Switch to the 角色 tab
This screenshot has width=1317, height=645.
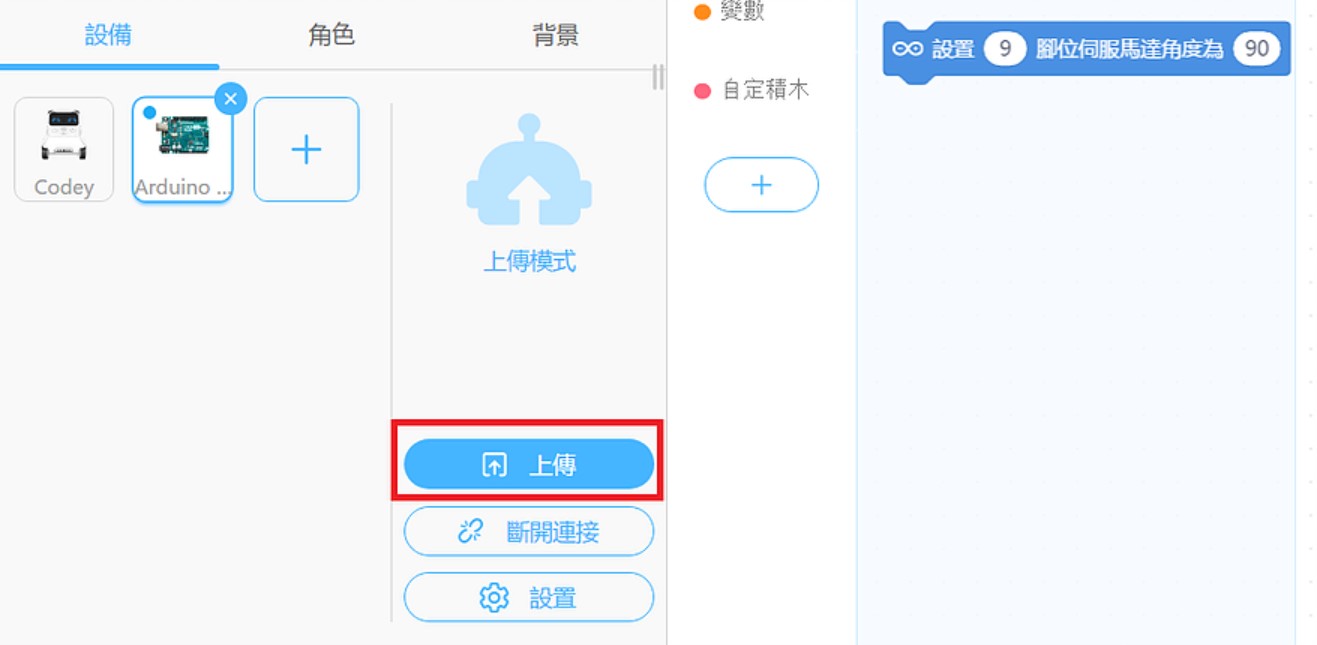click(x=332, y=35)
